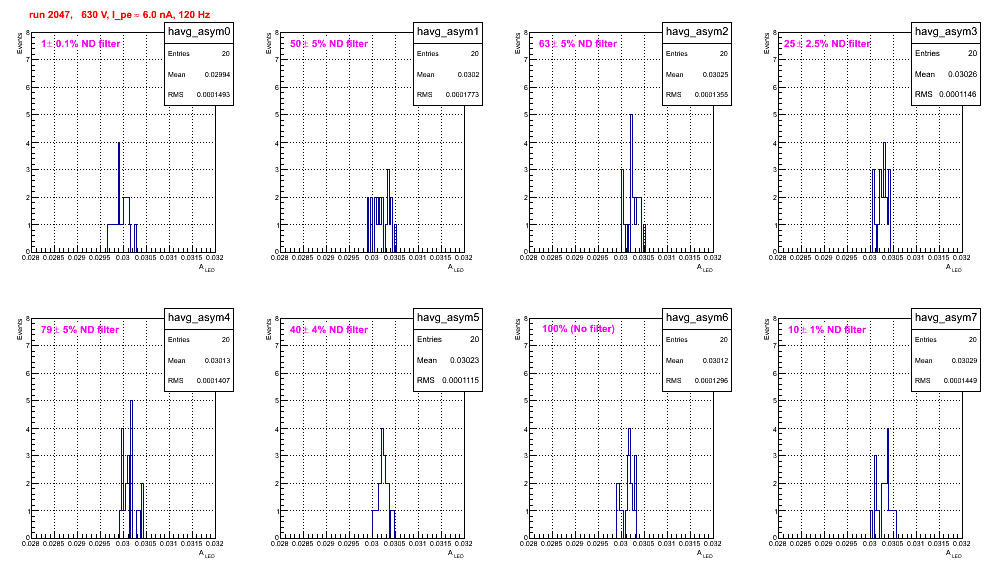This screenshot has width=996, height=572.
Task: Click RMS 0.0001146 in havg_asym3 stats
Action: point(946,94)
